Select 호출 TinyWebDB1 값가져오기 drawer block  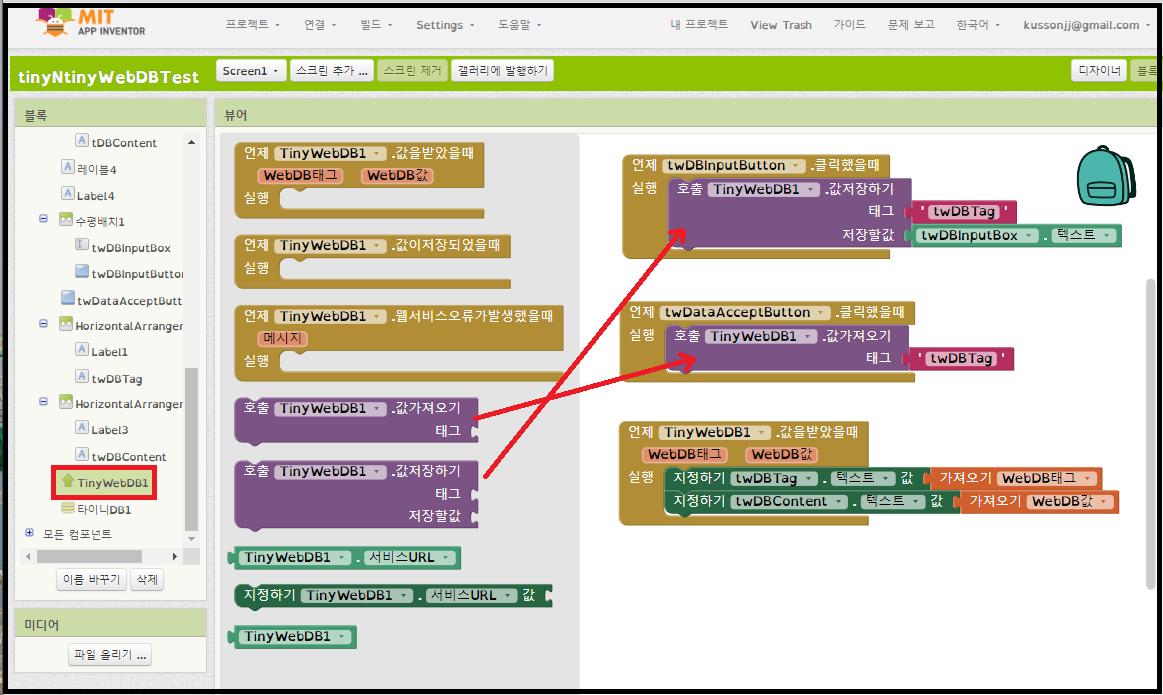pos(356,421)
